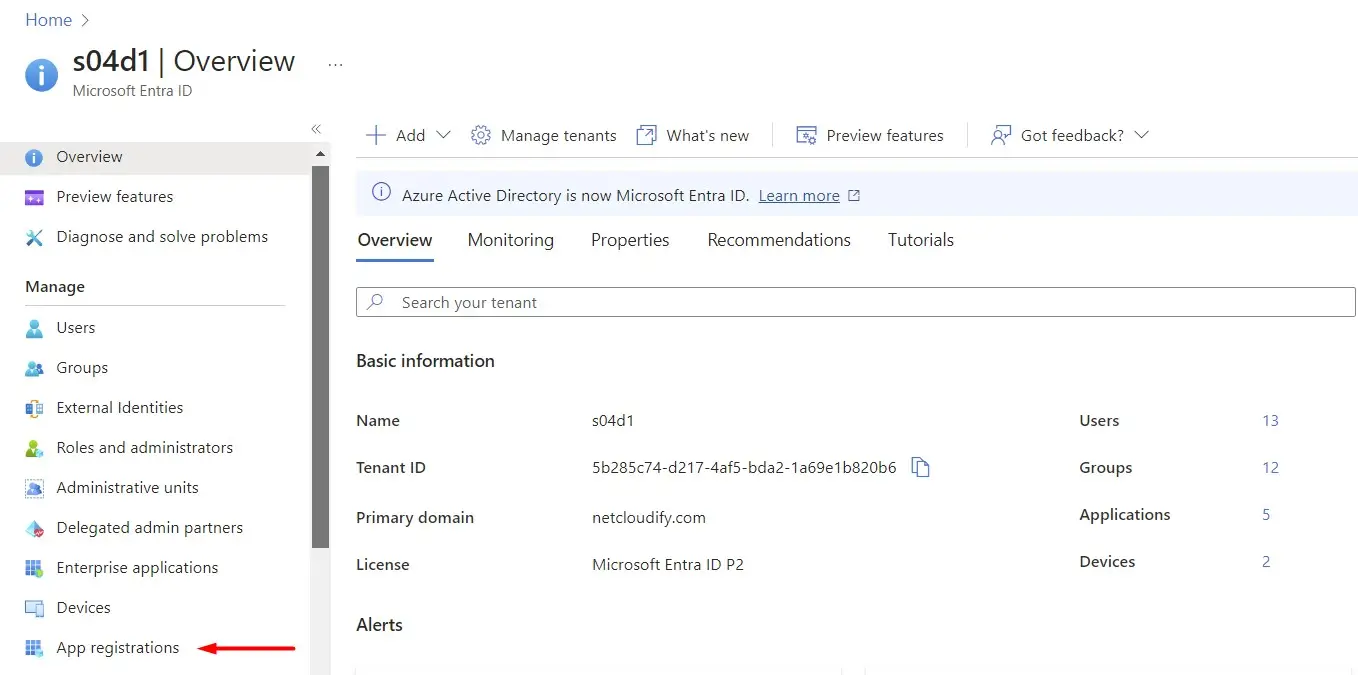
Task: Click the Manage tenants gear icon
Action: click(481, 135)
